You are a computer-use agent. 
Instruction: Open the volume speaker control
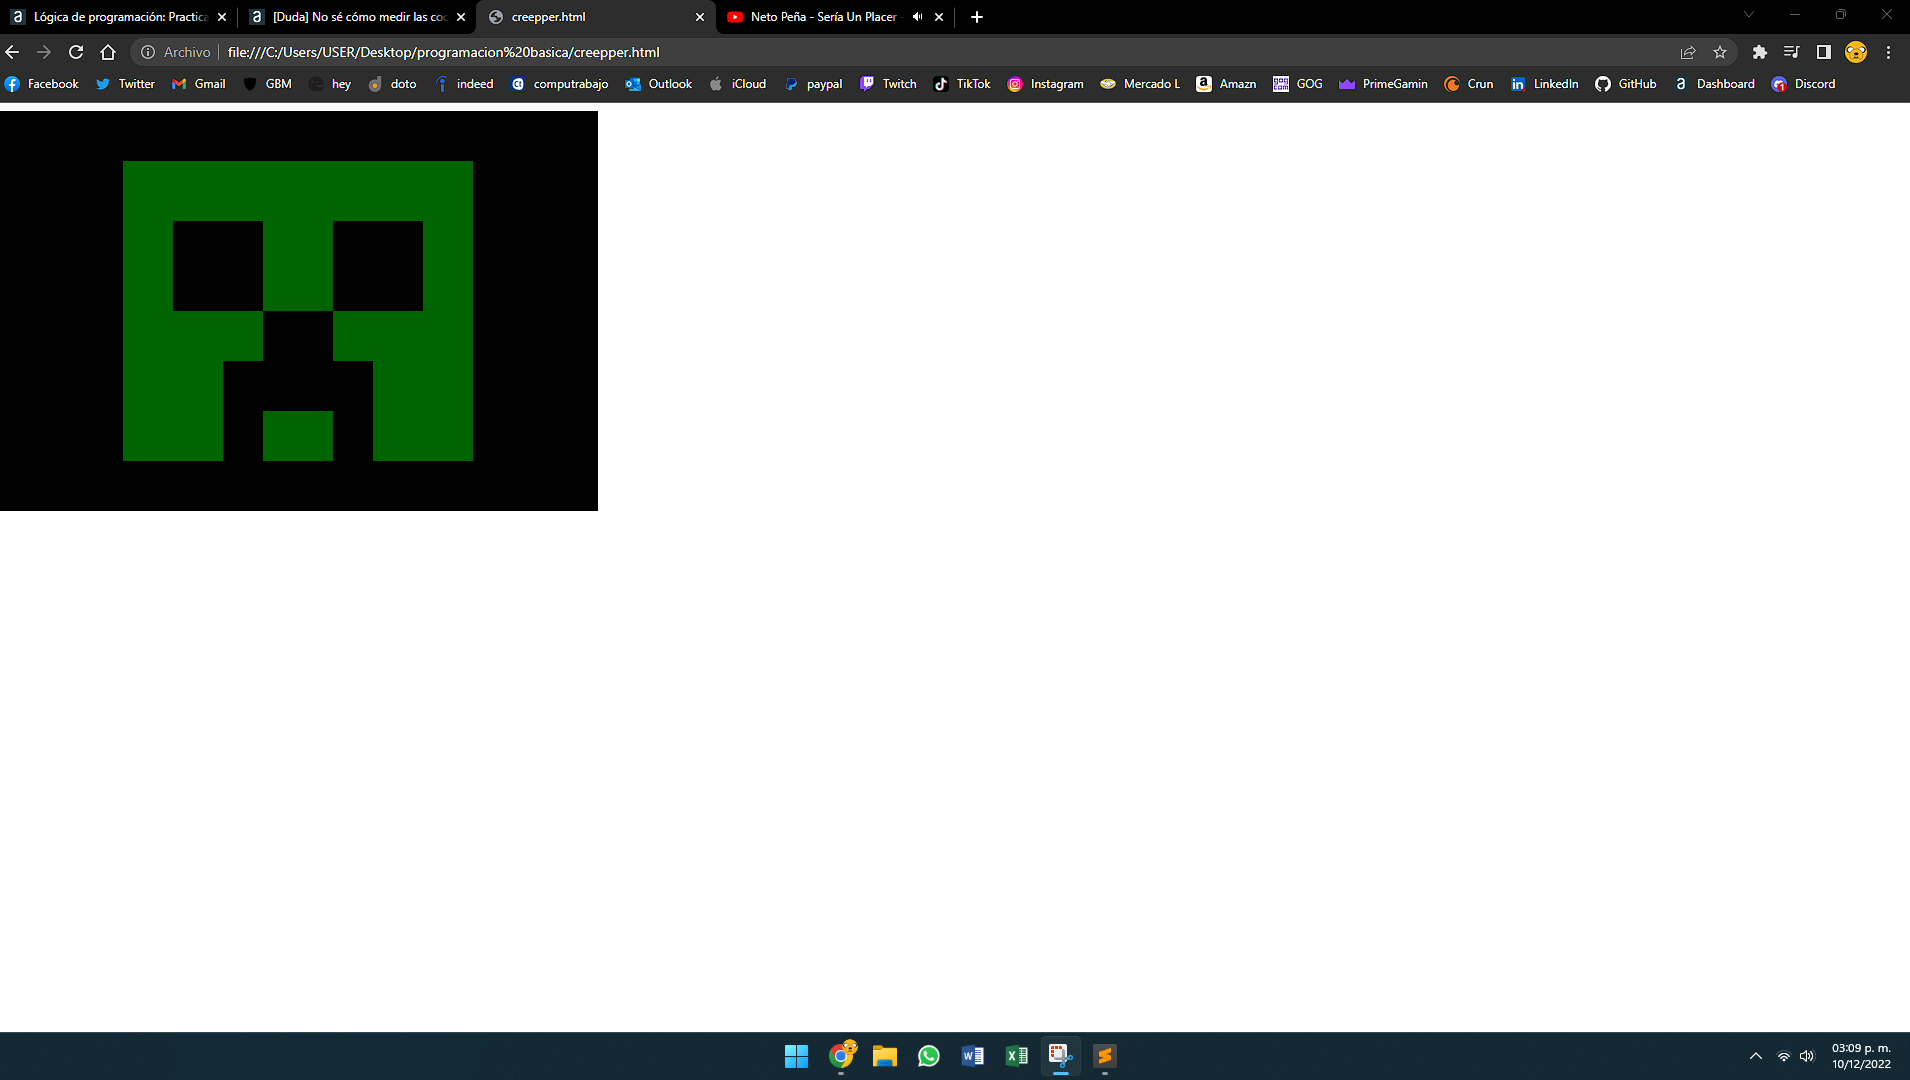(1807, 1056)
